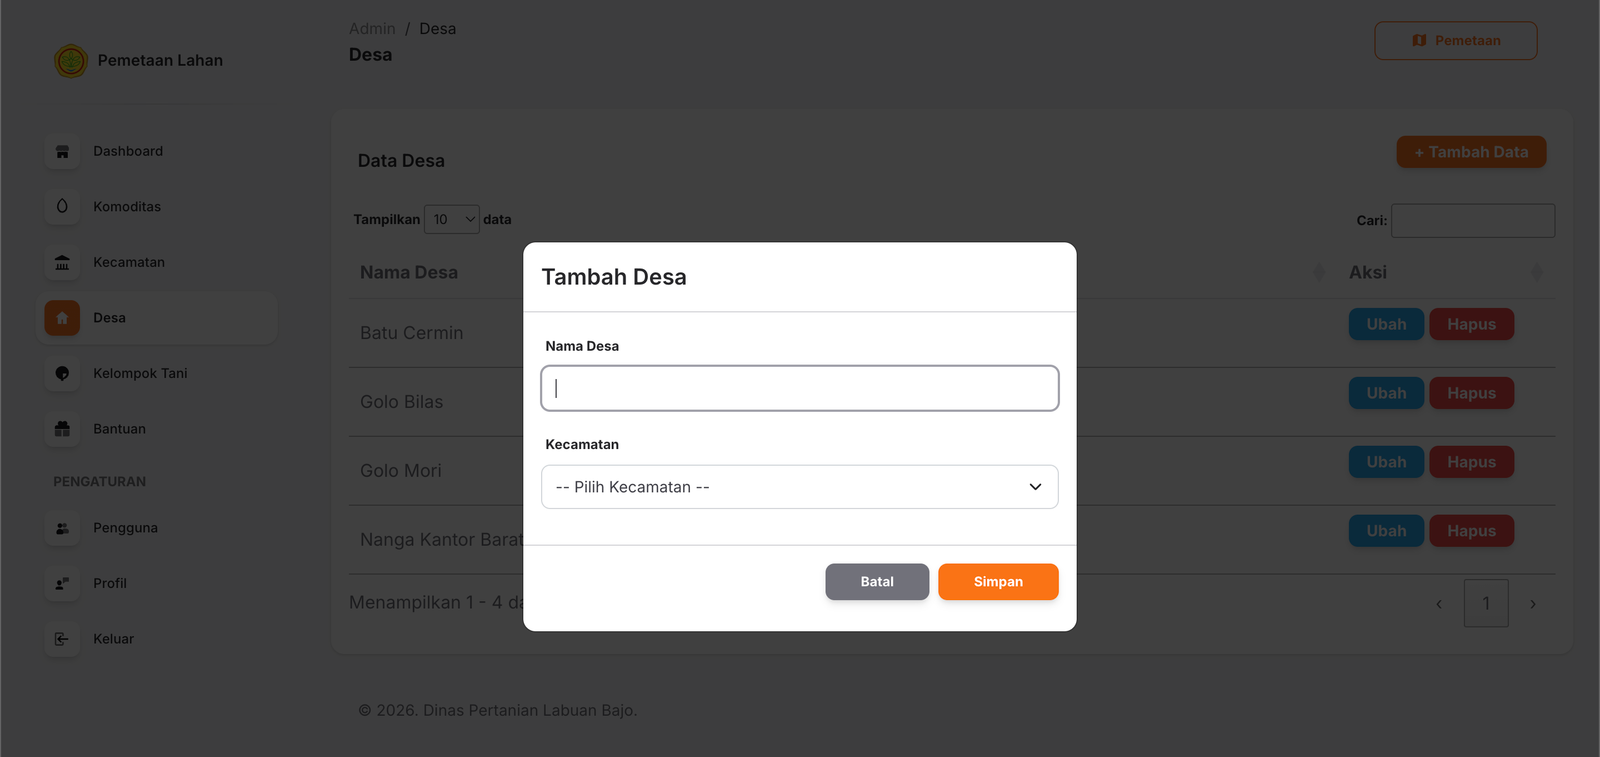Go to previous page chevron

1439,604
